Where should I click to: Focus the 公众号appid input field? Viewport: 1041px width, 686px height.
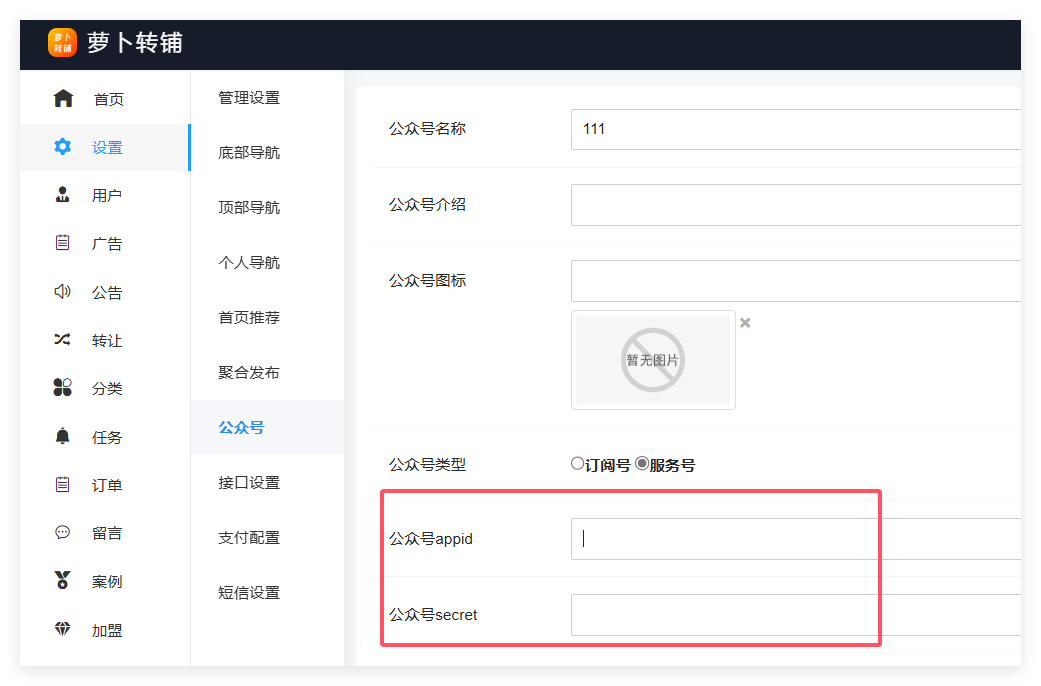(x=796, y=539)
